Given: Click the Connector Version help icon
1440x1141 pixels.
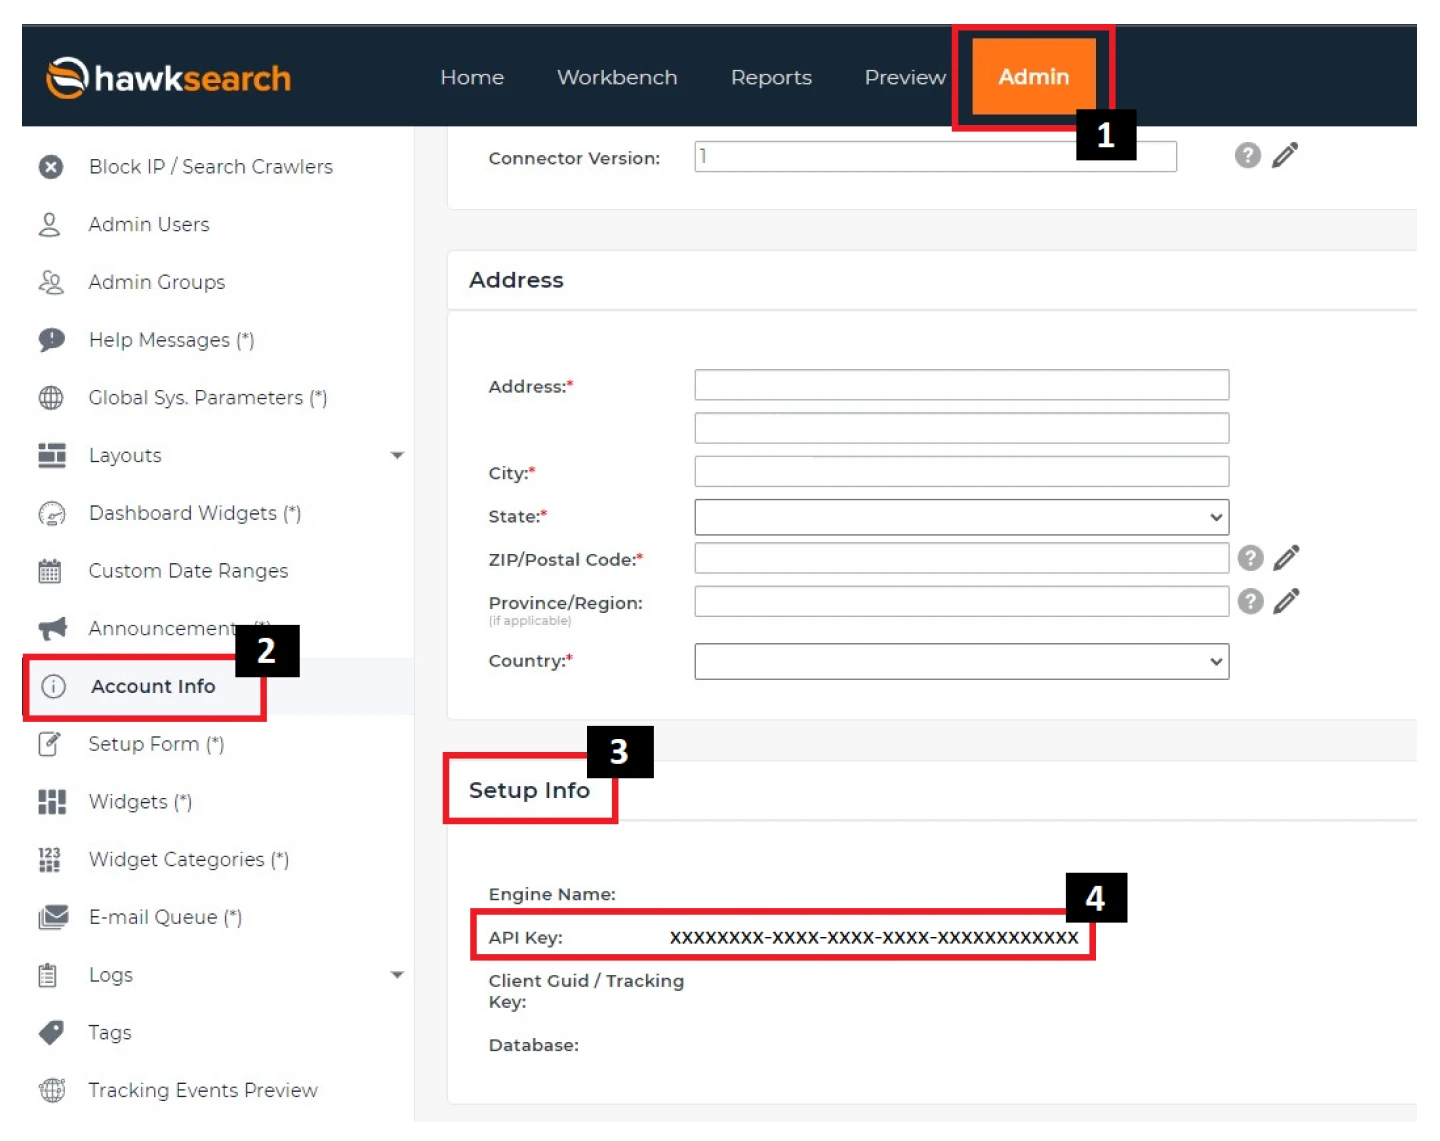Looking at the screenshot, I should coord(1247,155).
